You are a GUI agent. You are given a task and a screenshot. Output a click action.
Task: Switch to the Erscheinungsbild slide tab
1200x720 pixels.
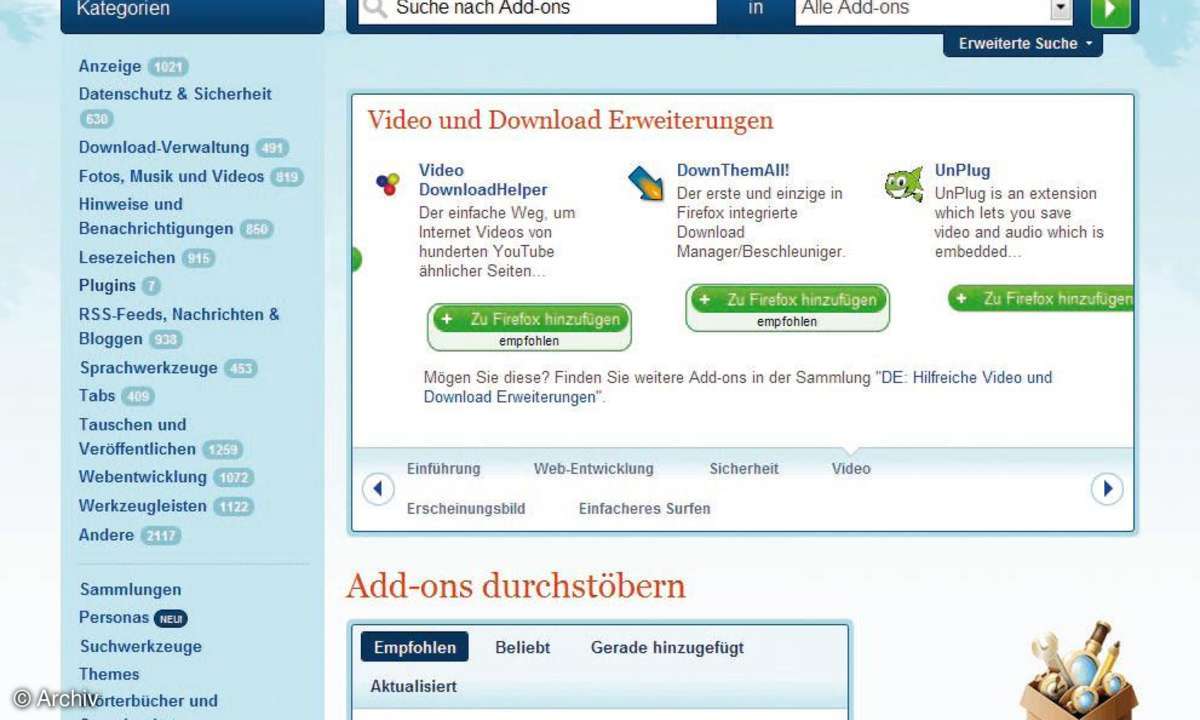[466, 509]
